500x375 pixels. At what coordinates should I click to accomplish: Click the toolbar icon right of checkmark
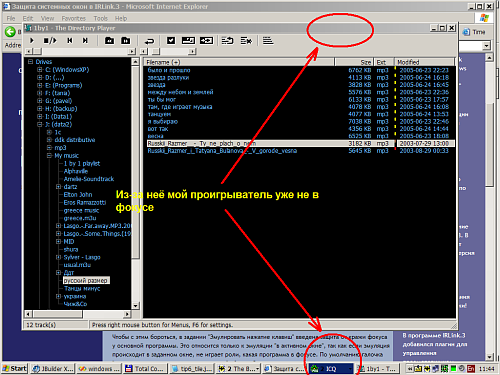[x=188, y=40]
